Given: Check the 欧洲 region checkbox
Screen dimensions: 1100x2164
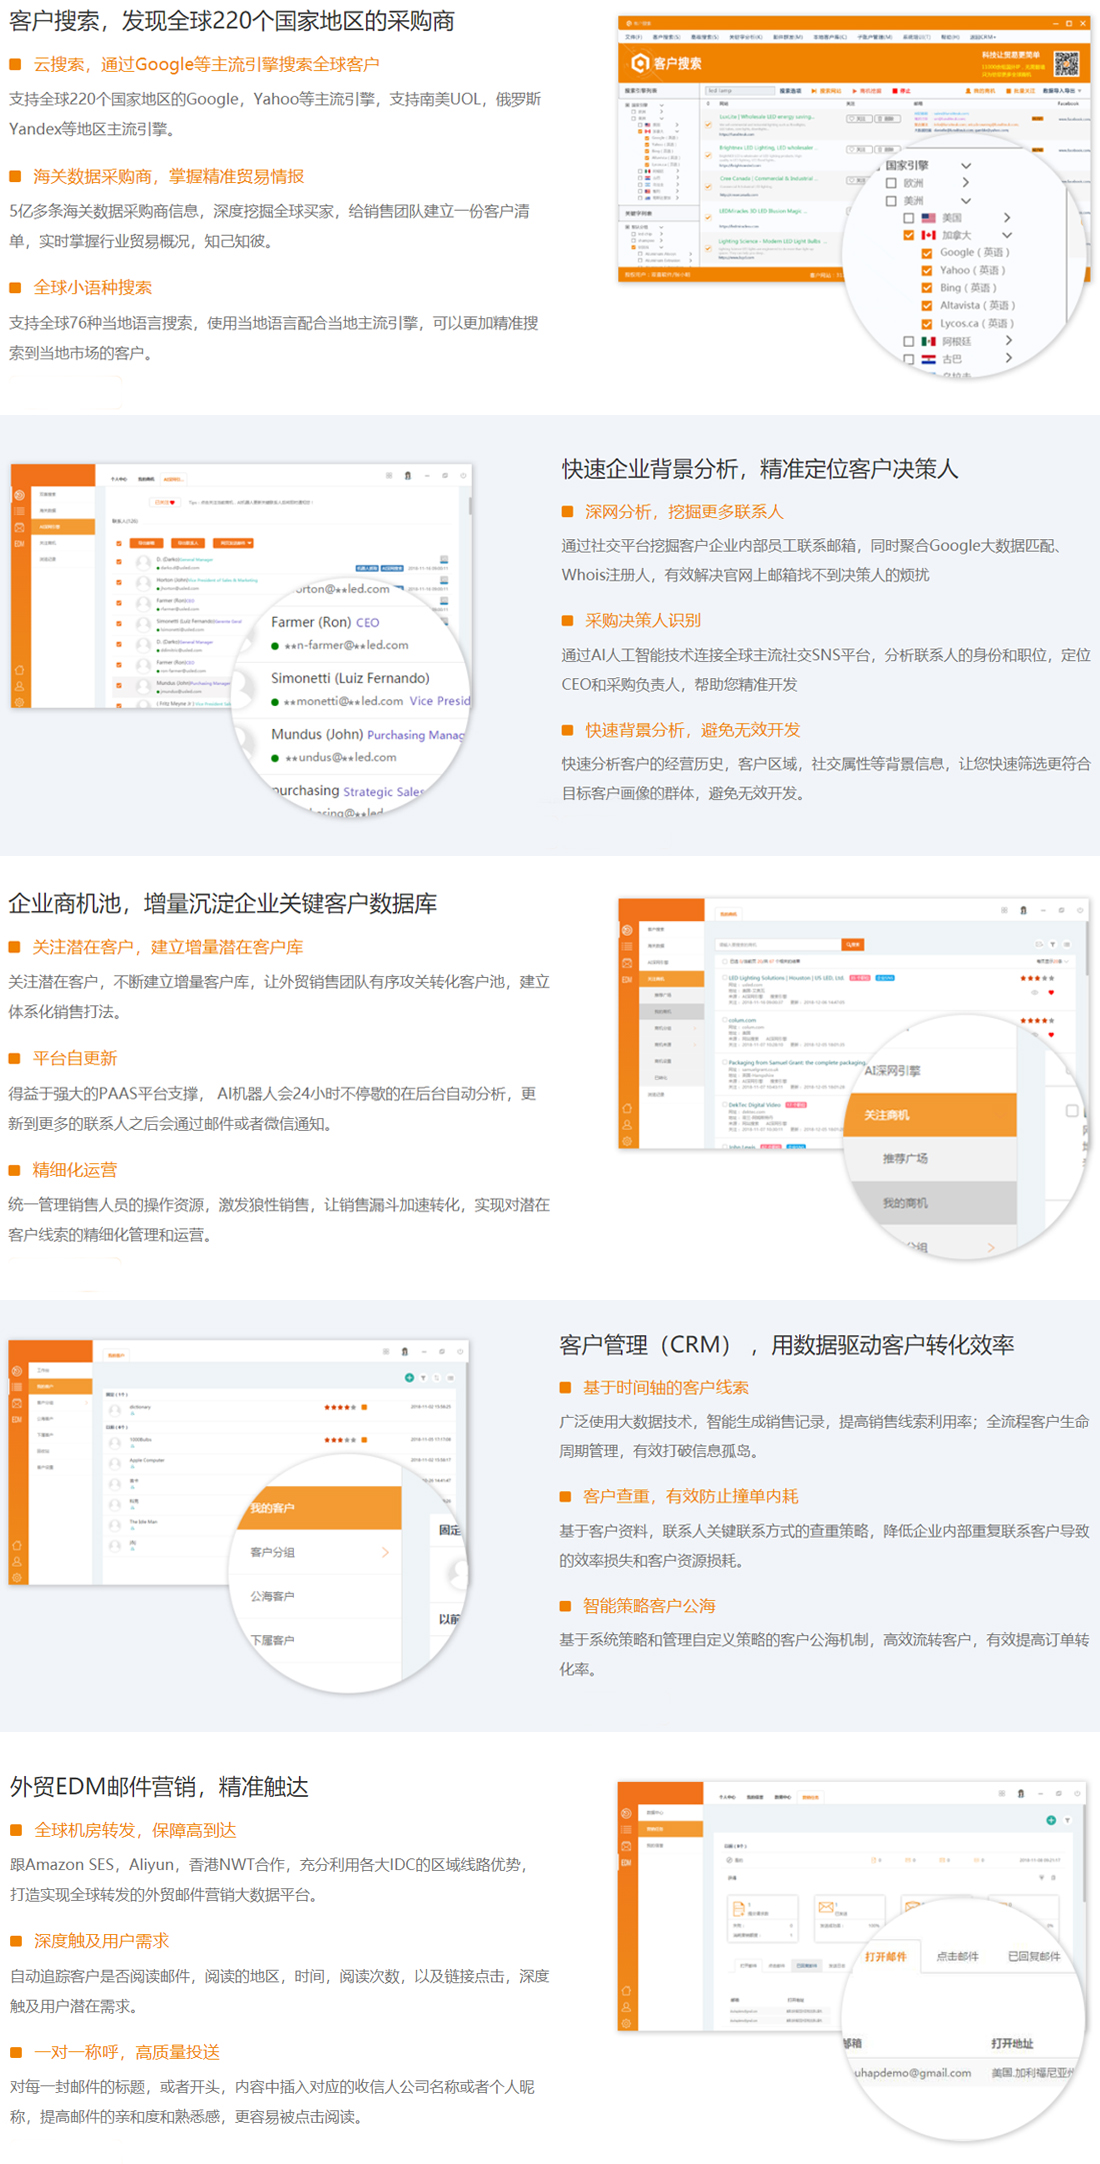Looking at the screenshot, I should click(891, 183).
